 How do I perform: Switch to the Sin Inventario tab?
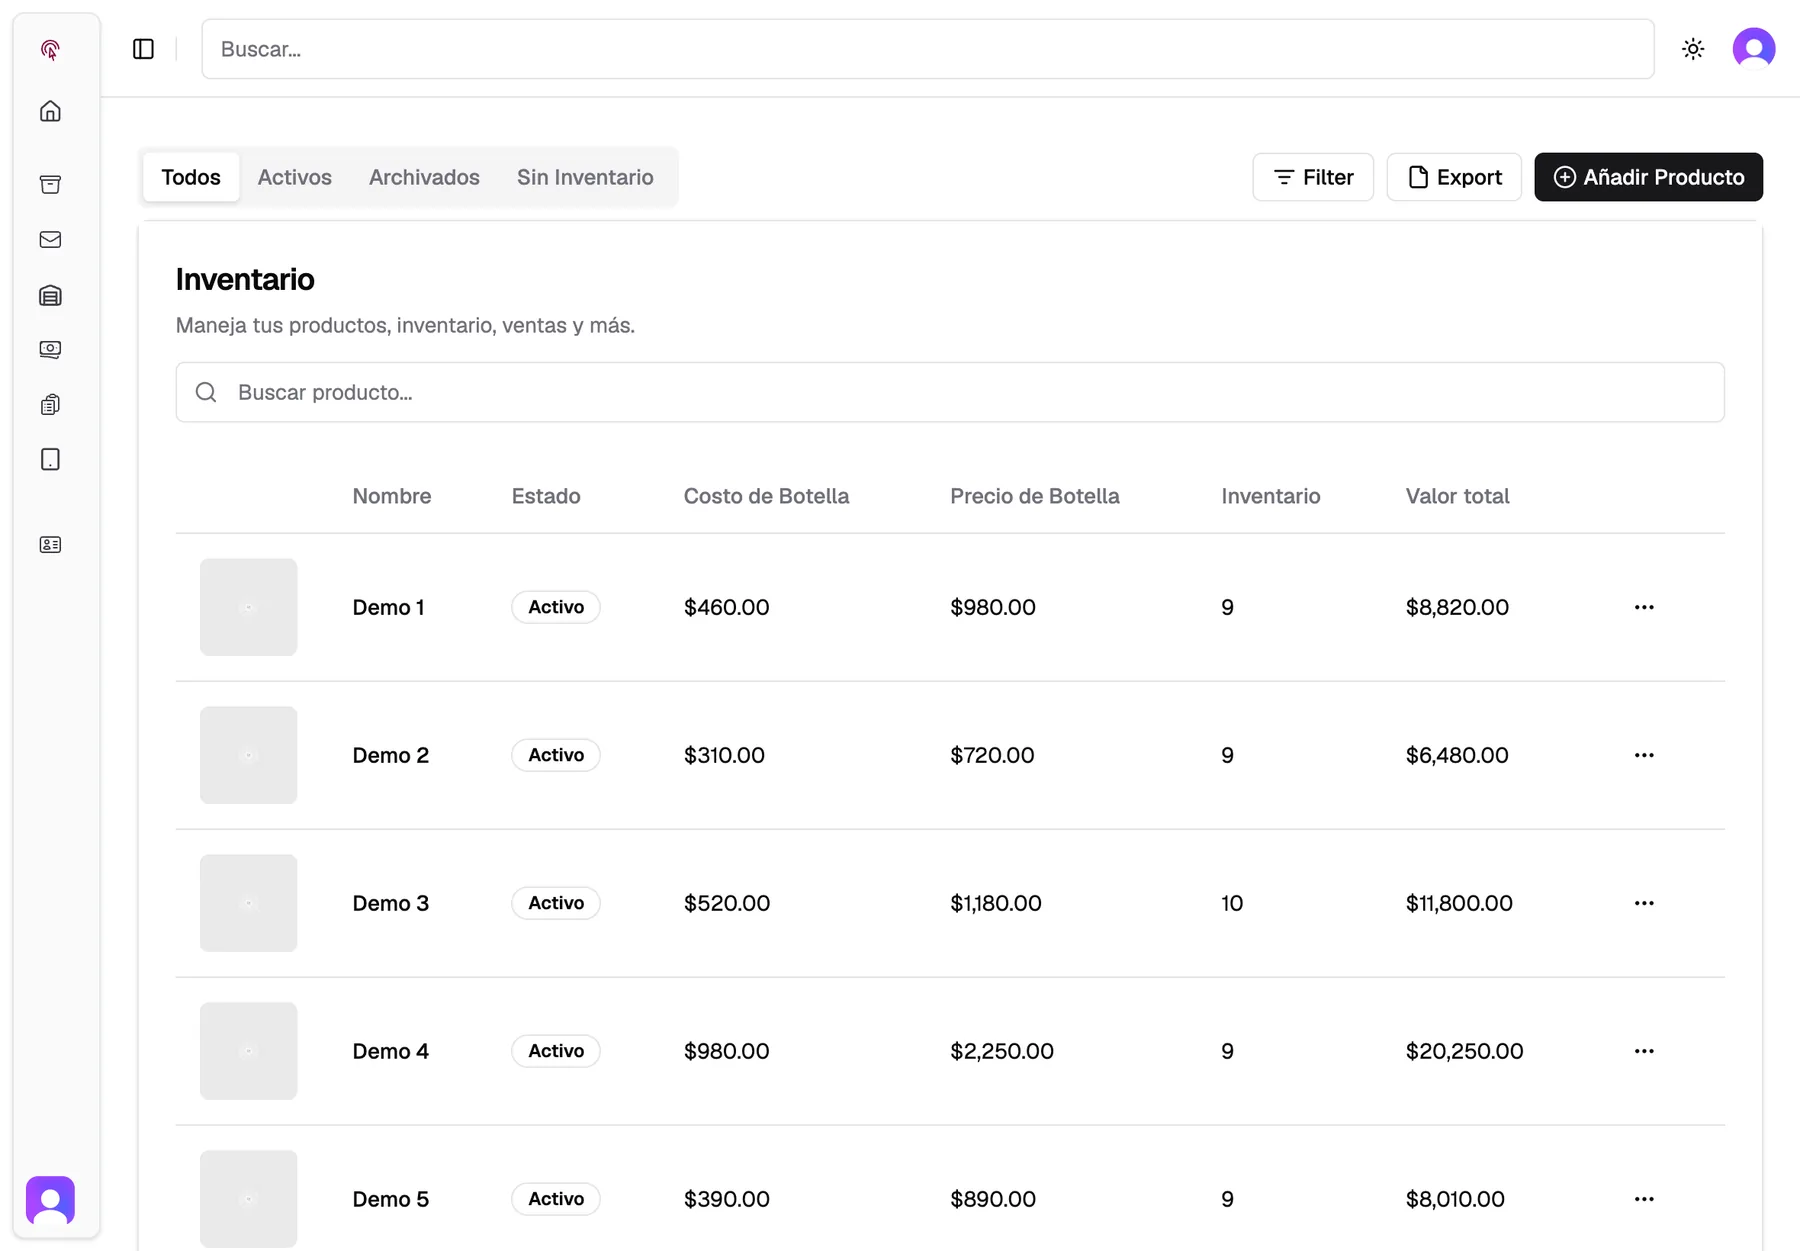pyautogui.click(x=585, y=177)
